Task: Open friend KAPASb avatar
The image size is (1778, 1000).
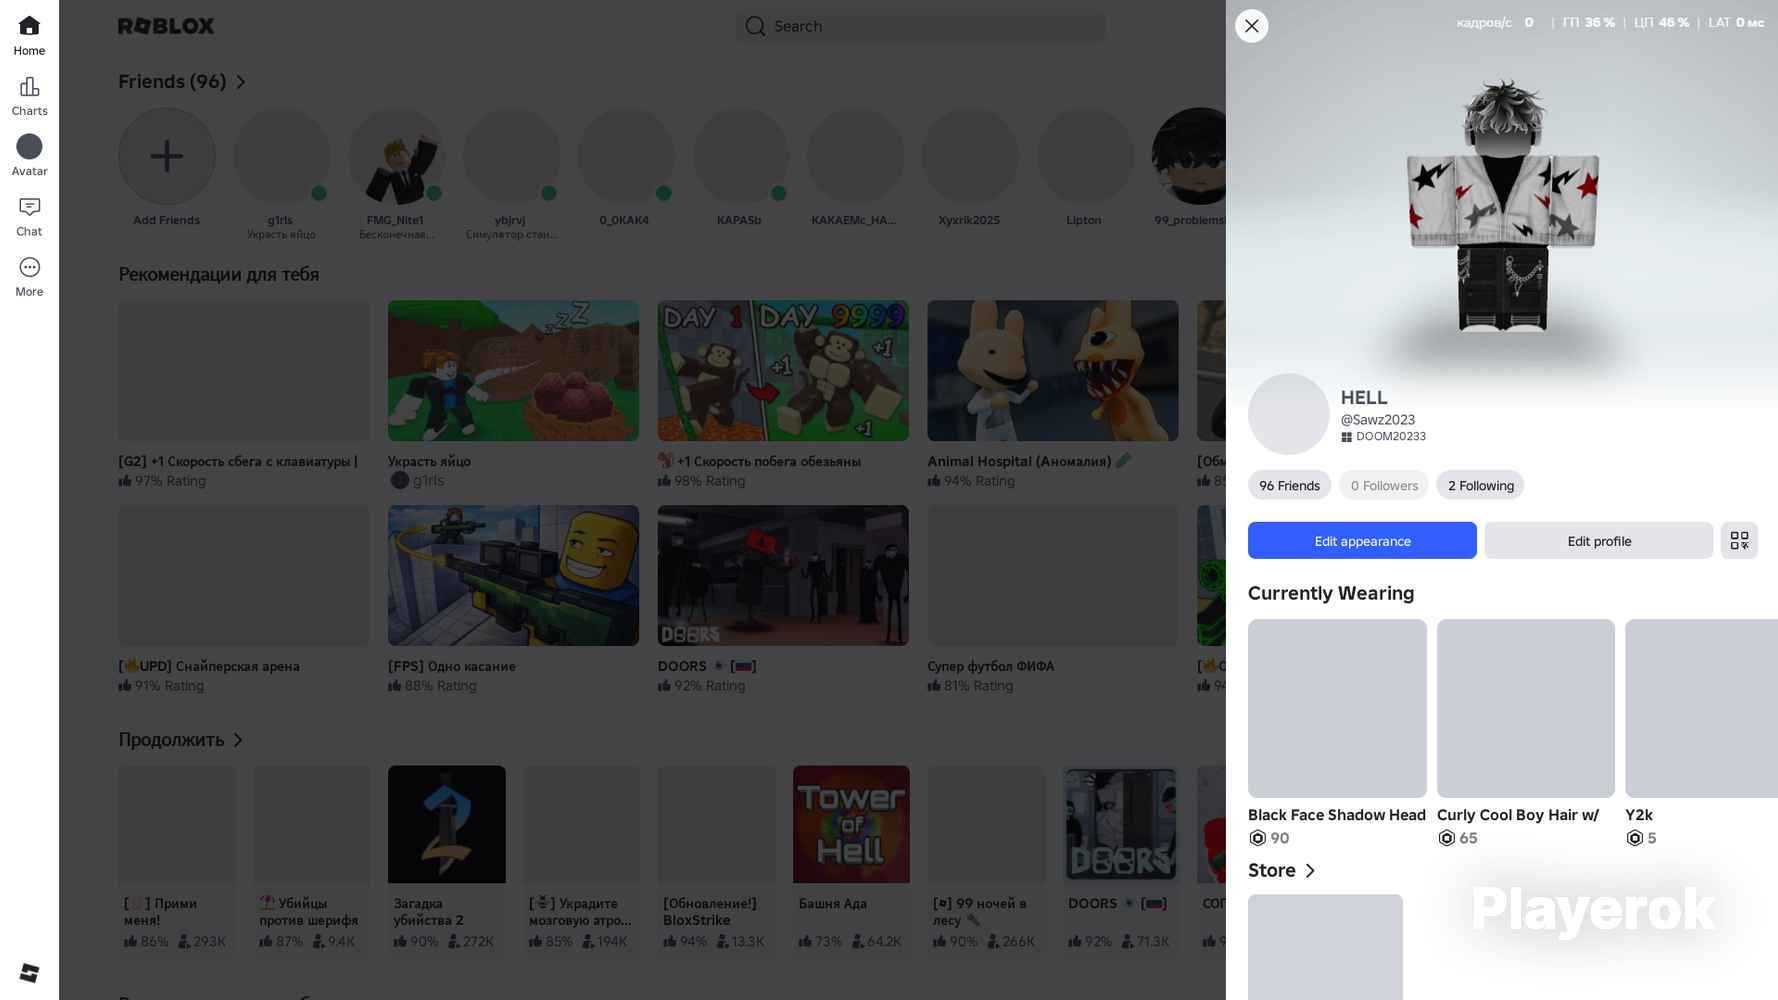Action: (741, 156)
